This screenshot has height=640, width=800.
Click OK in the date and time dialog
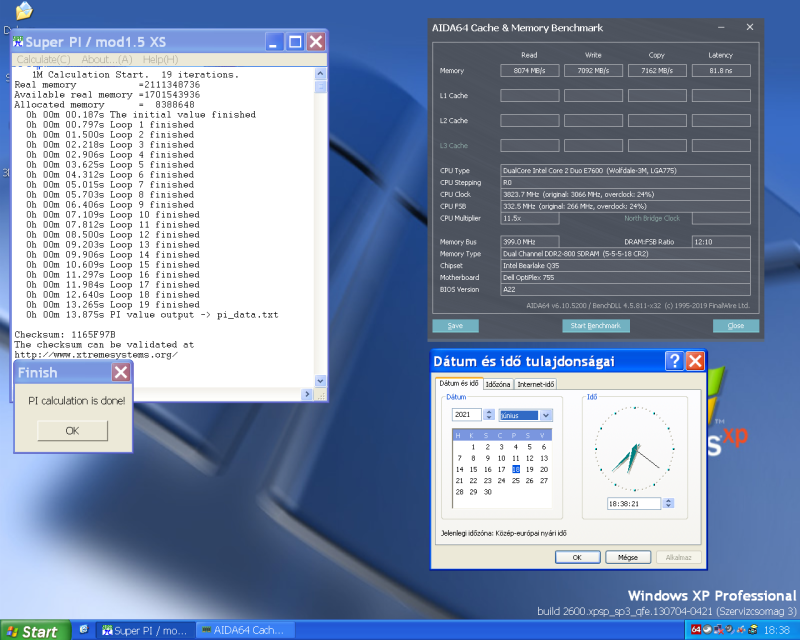pos(577,557)
